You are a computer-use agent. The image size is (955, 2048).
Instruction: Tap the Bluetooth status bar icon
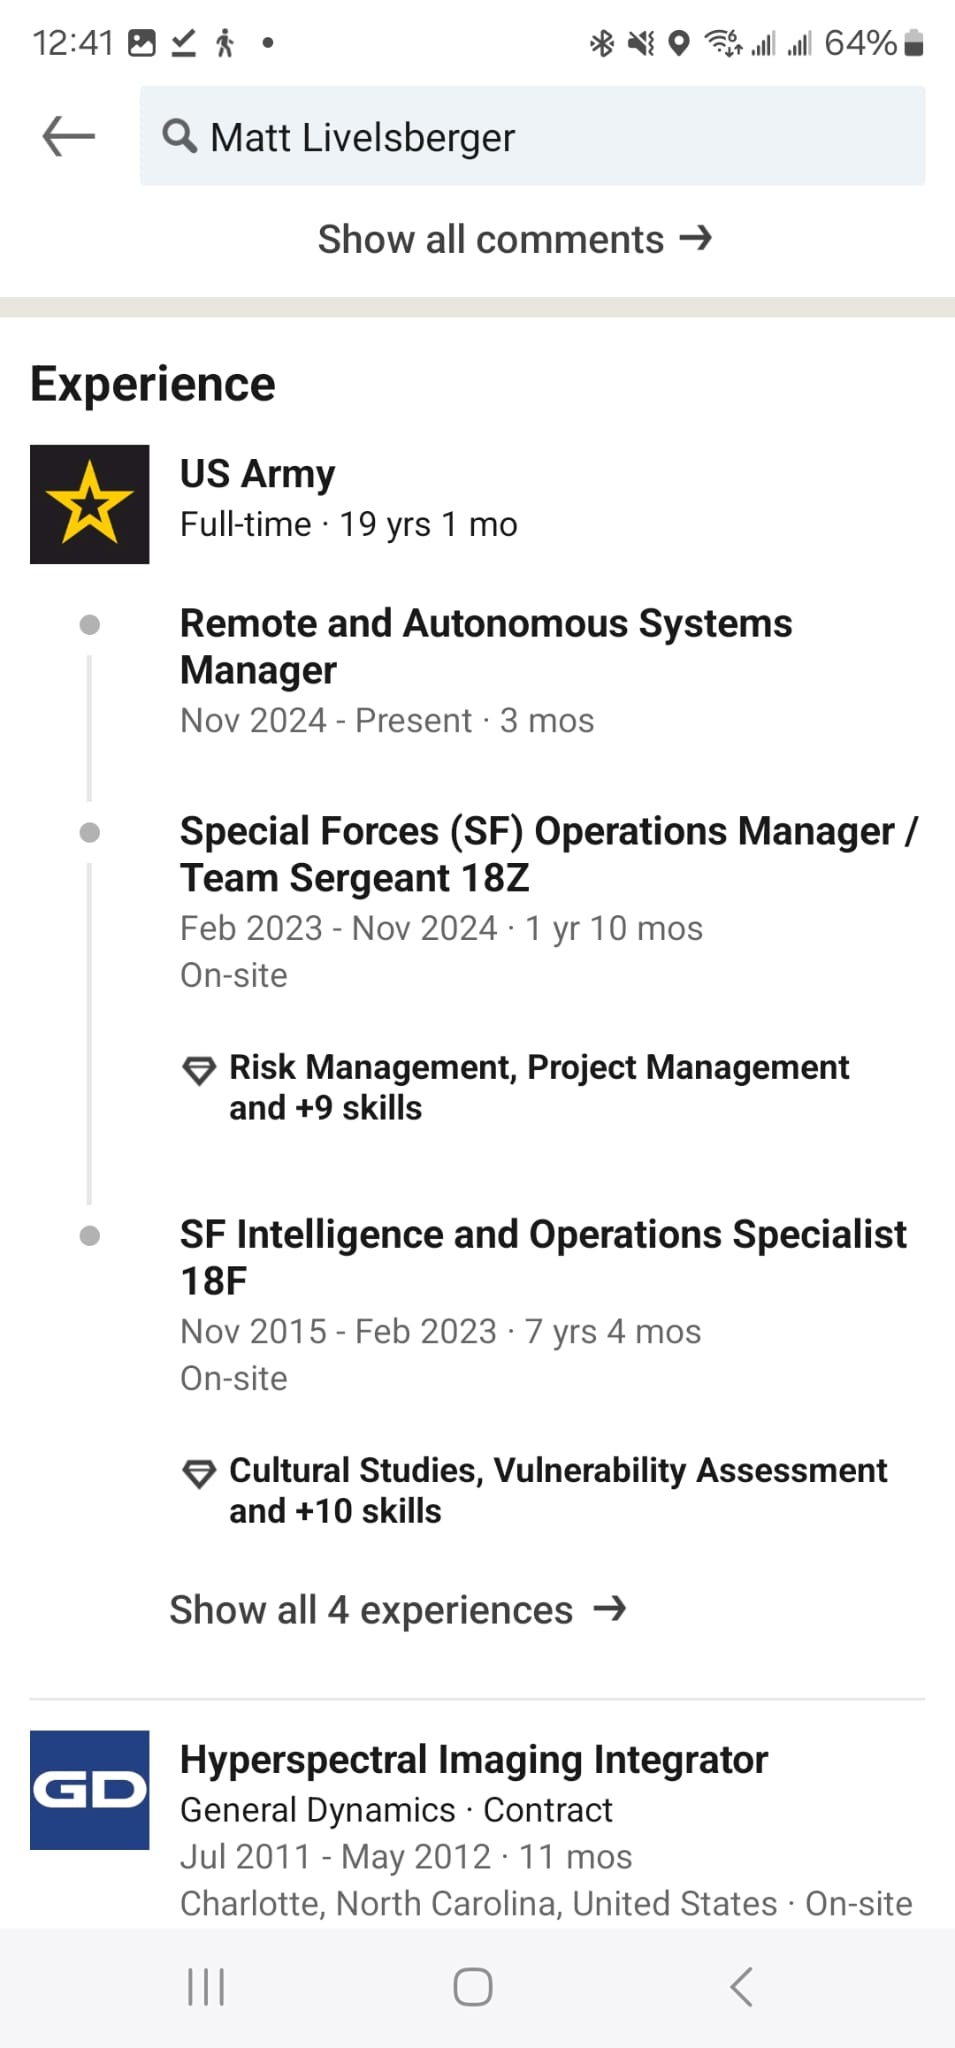pos(601,43)
